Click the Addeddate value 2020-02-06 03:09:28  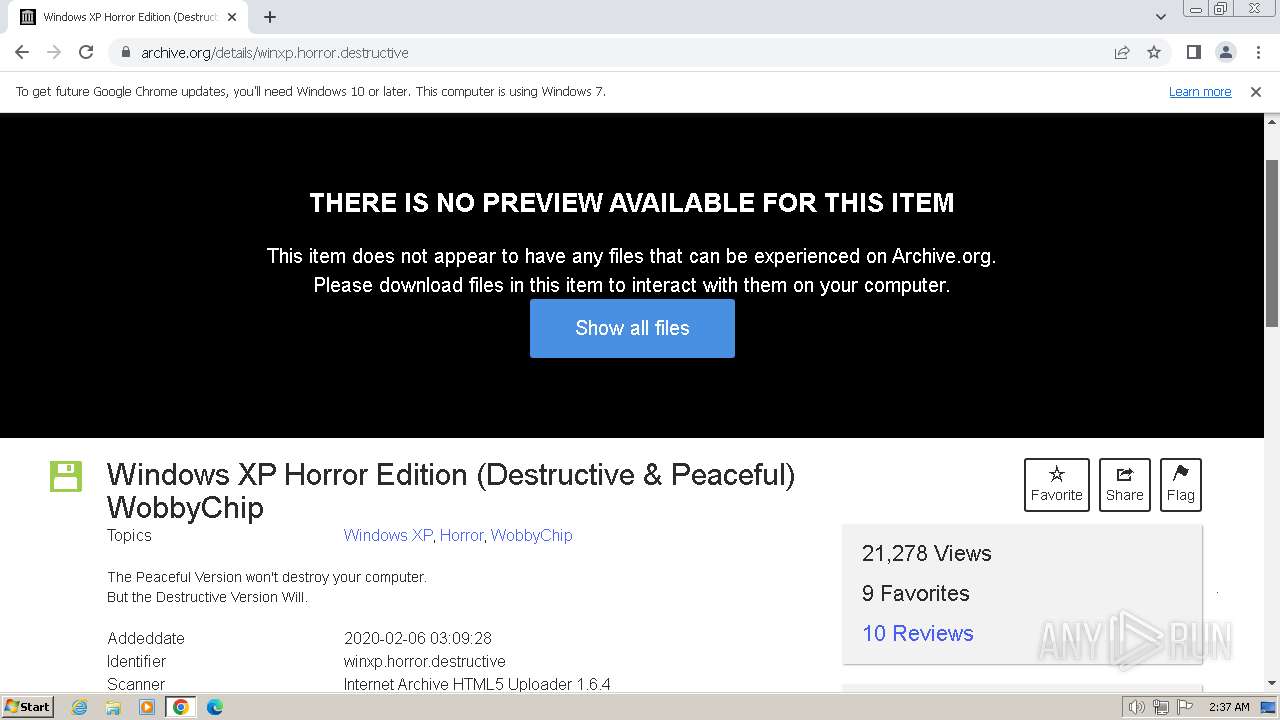418,638
